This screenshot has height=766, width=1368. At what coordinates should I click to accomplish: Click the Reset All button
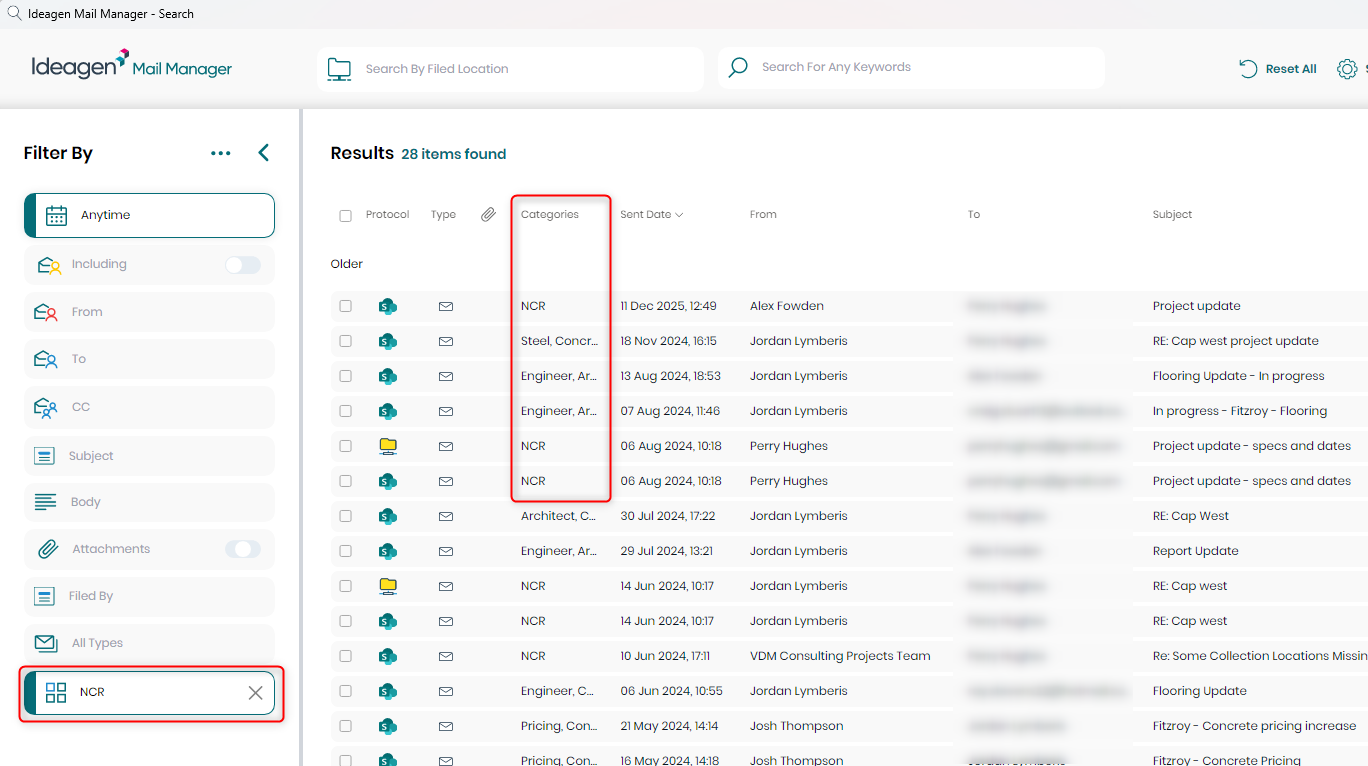(1278, 69)
